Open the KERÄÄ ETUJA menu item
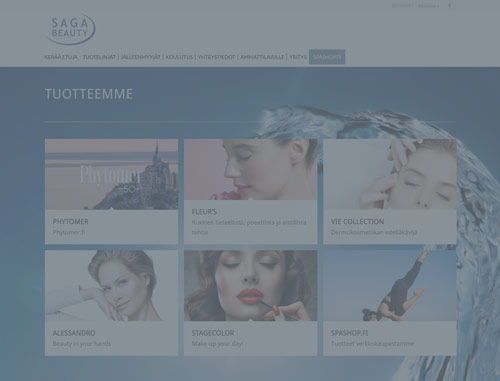 coord(61,57)
